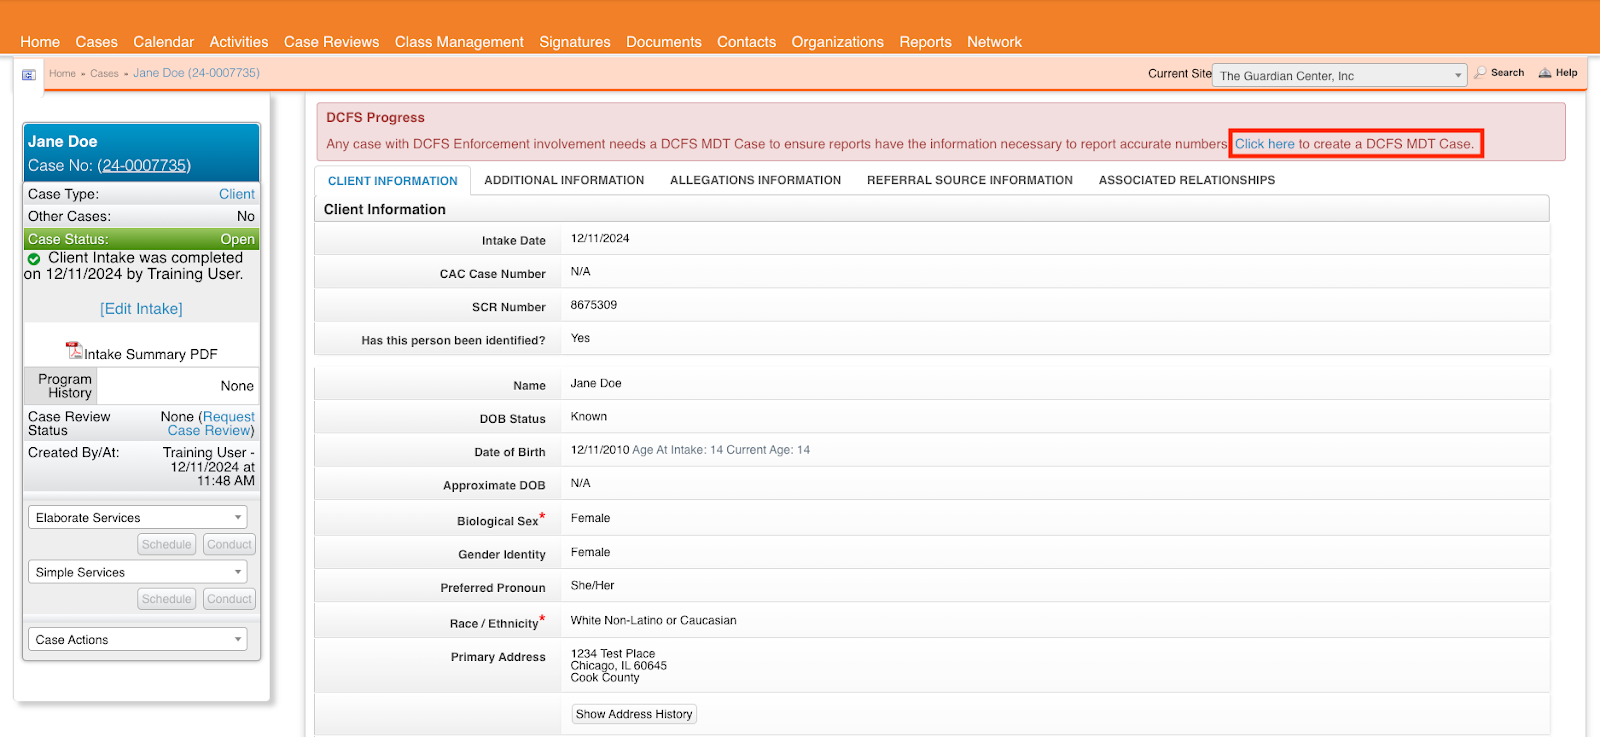The height and width of the screenshot is (737, 1600).
Task: Click the Cases breadcrumb link
Action: point(104,73)
